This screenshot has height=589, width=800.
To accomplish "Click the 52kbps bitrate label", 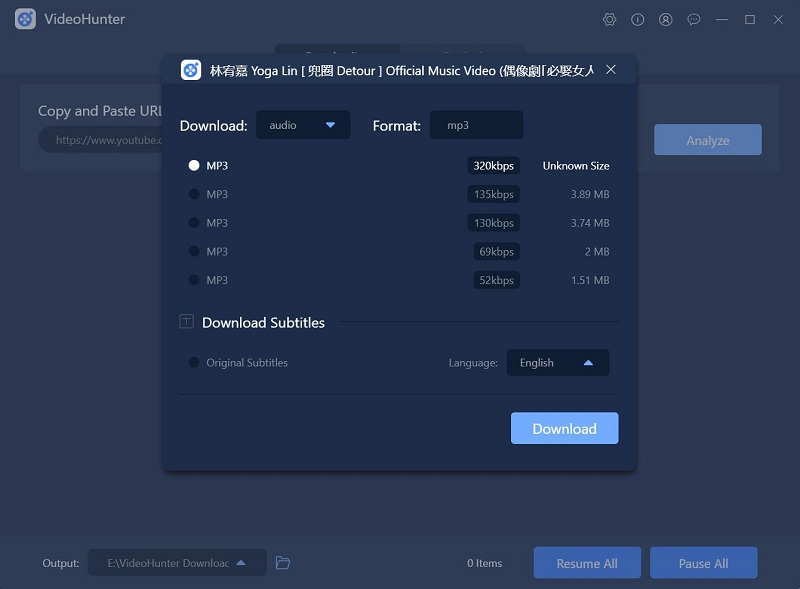I will click(x=496, y=280).
